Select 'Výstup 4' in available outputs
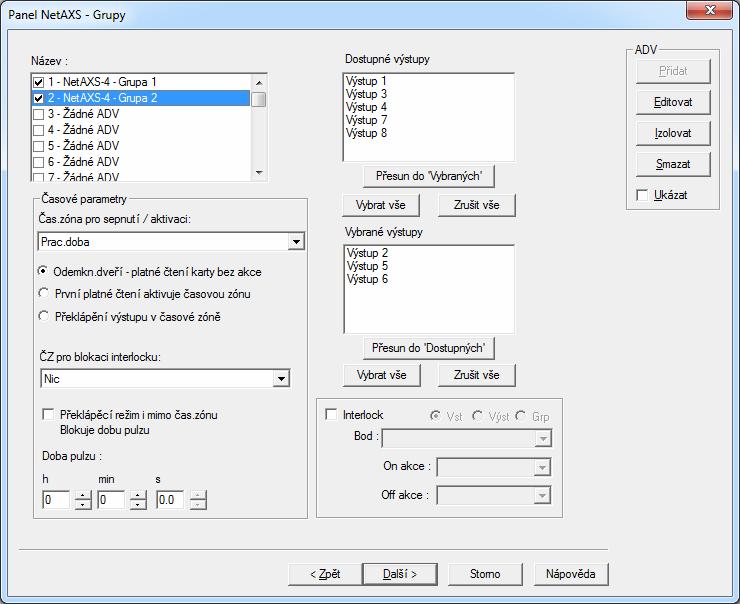The width and height of the screenshot is (740, 604). click(x=366, y=107)
